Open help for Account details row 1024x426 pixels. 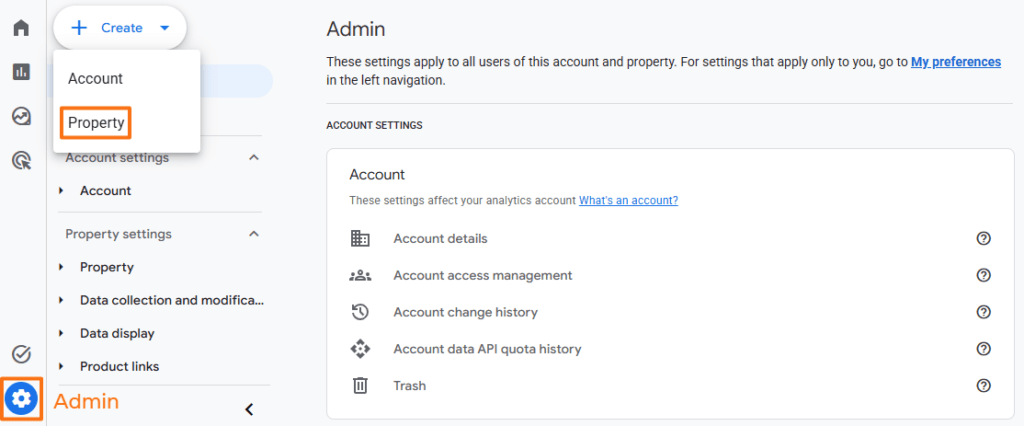984,238
